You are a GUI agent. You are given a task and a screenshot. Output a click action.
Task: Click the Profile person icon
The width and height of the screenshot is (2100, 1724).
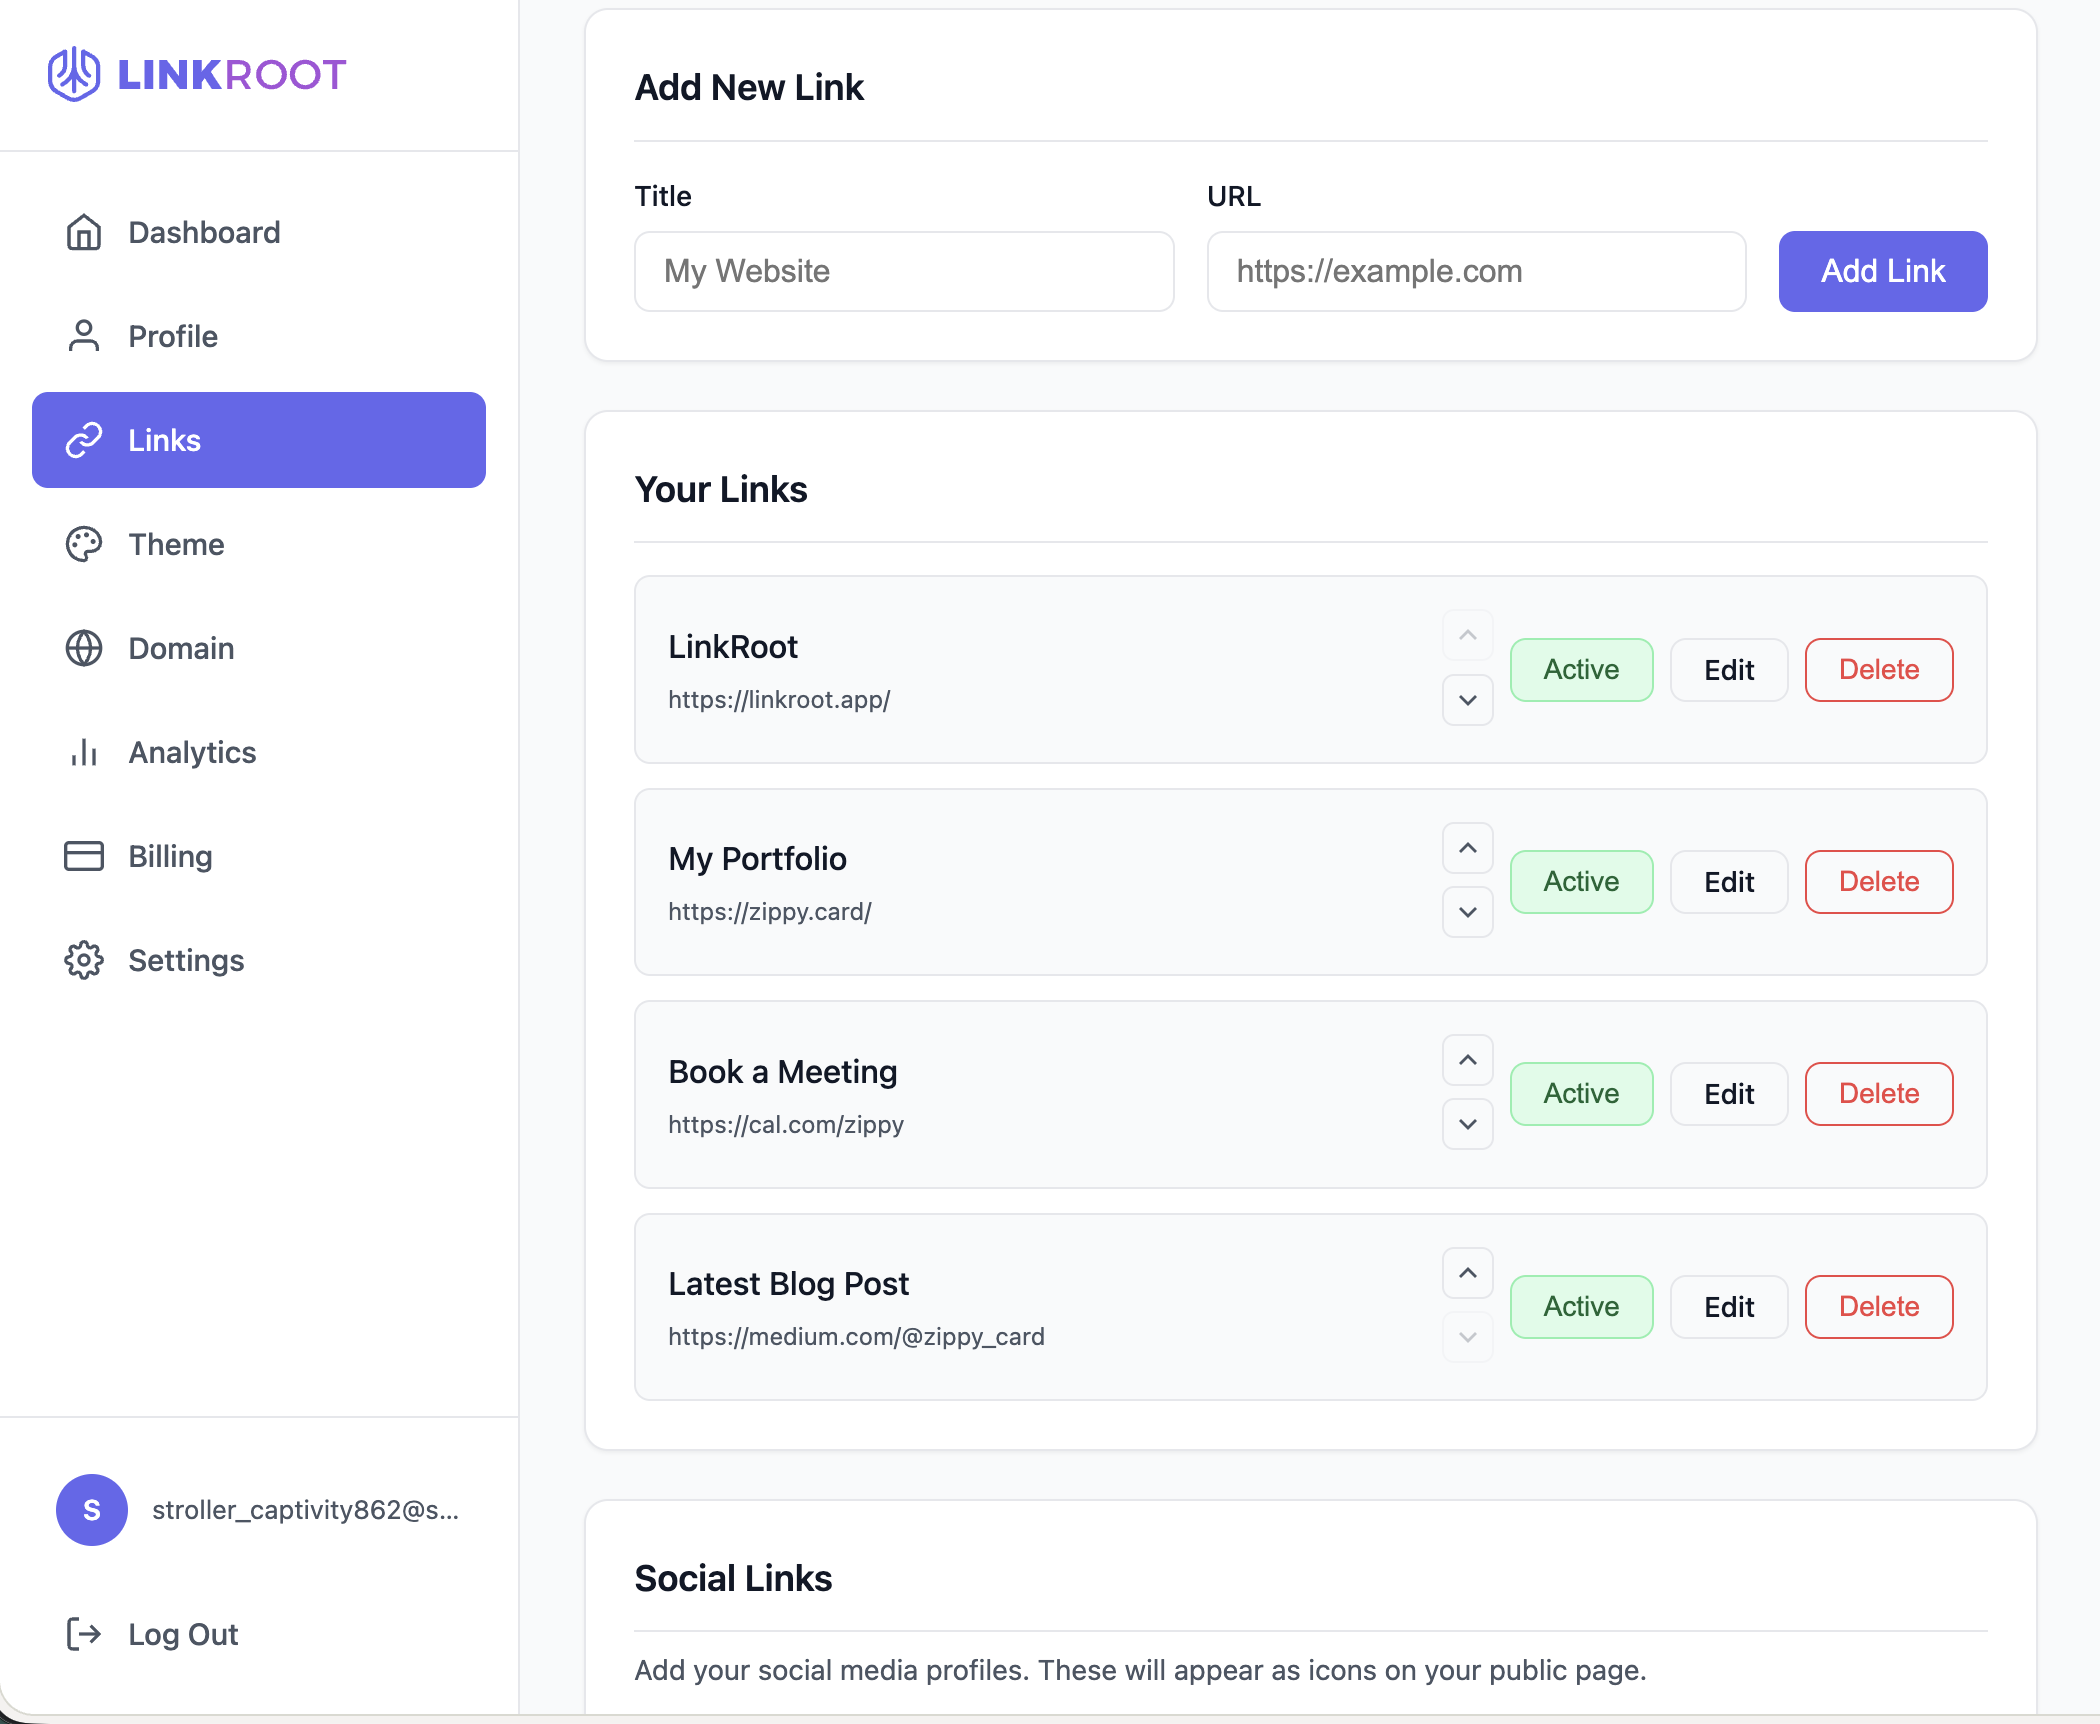pyautogui.click(x=84, y=336)
